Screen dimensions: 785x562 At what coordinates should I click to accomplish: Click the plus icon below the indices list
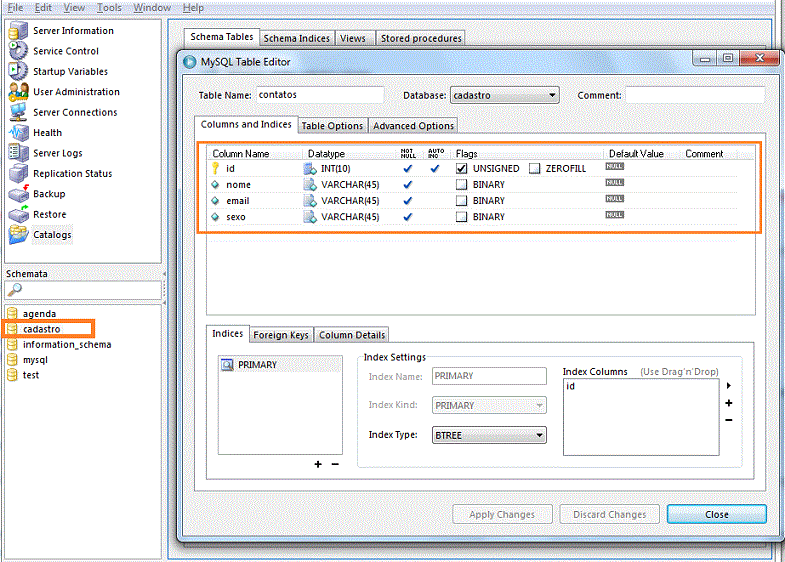tap(318, 464)
